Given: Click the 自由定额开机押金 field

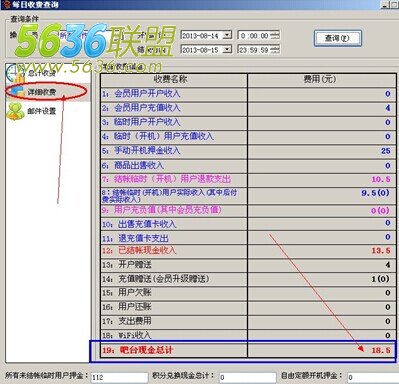Looking at the screenshot, I should pyautogui.click(x=373, y=377).
